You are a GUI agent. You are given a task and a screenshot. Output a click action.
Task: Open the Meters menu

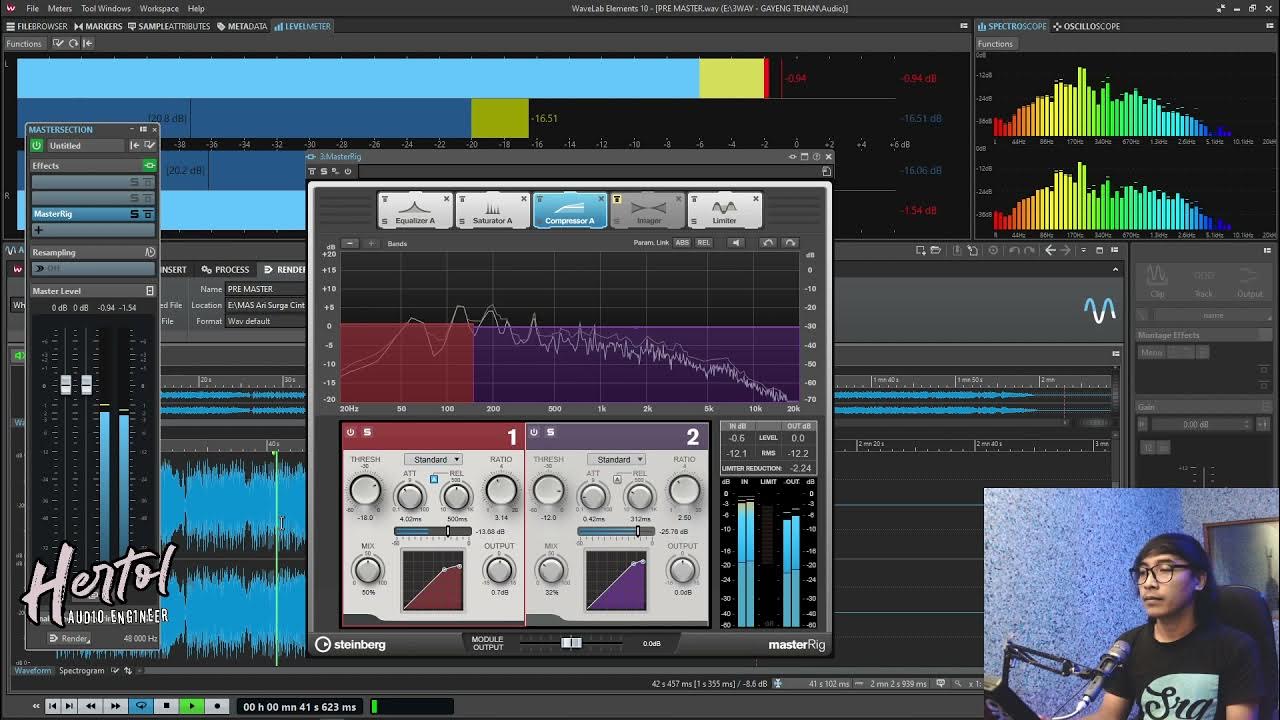(60, 8)
